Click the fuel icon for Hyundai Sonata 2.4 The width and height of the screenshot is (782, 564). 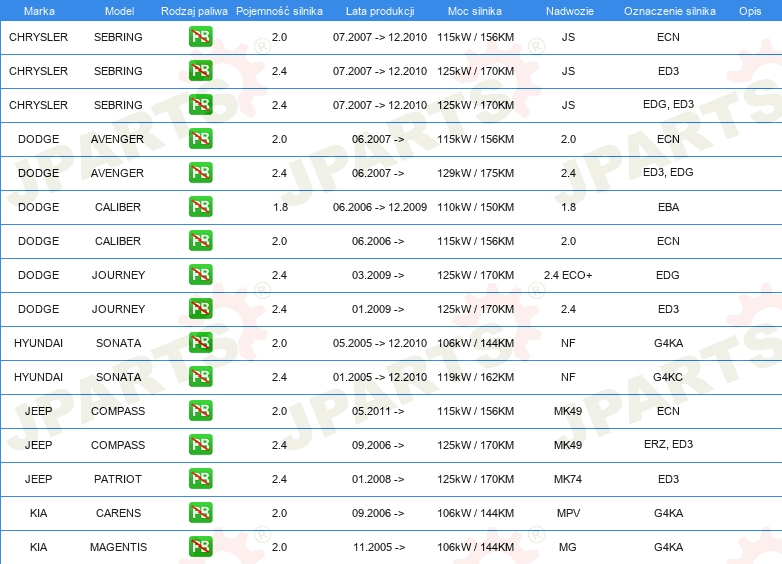(200, 377)
